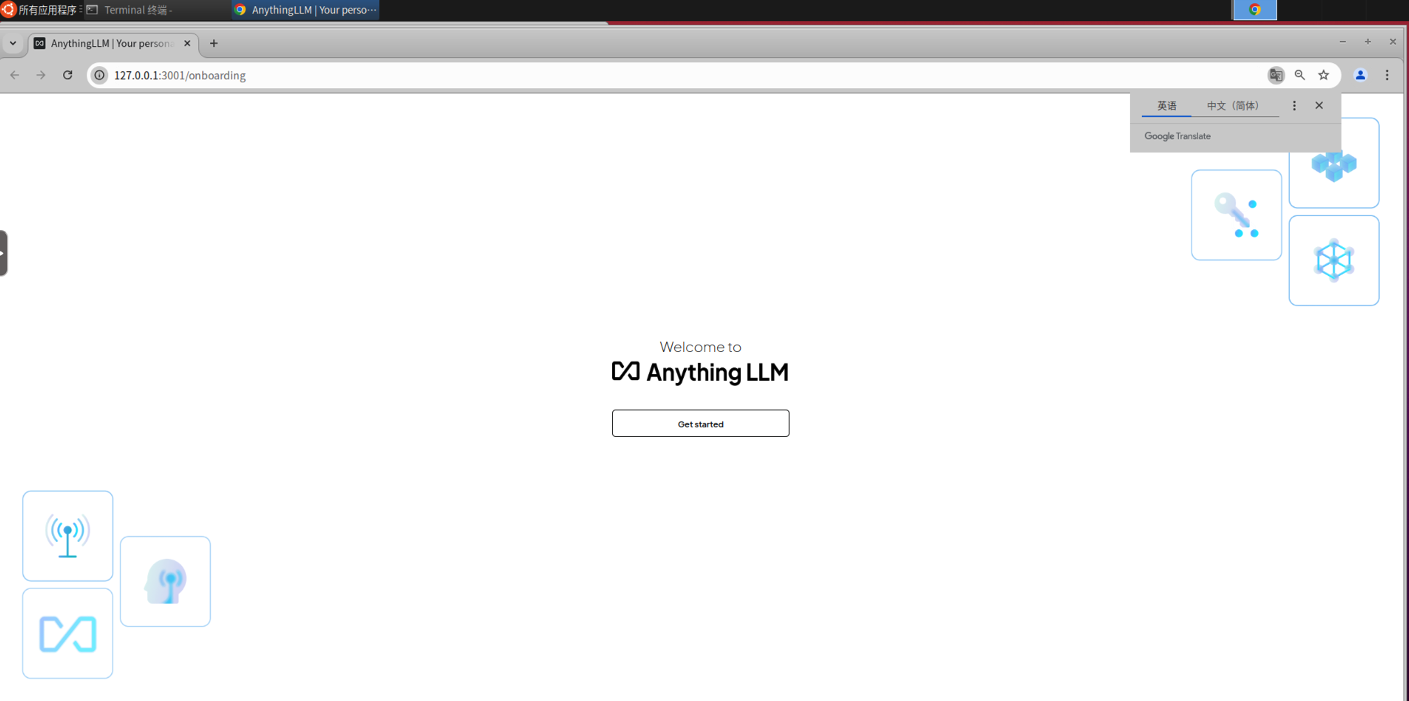Open the zoom magnifier icon in the address bar
This screenshot has height=701, width=1409.
pyautogui.click(x=1300, y=75)
